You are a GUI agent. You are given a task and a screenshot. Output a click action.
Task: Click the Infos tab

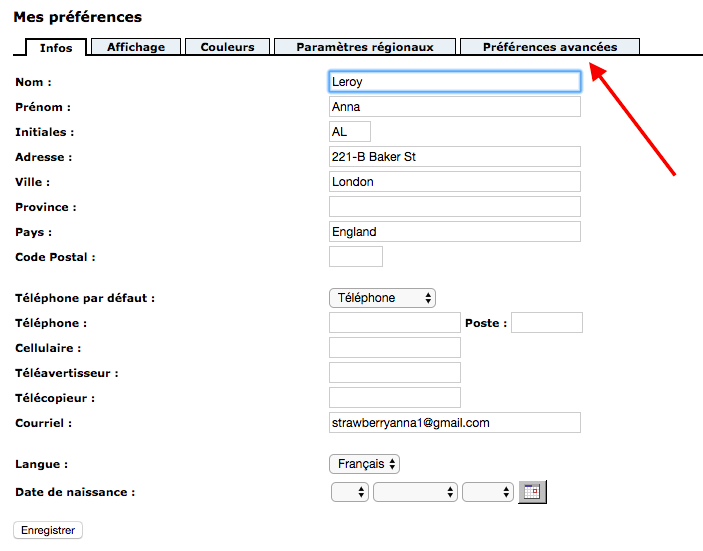(x=55, y=47)
